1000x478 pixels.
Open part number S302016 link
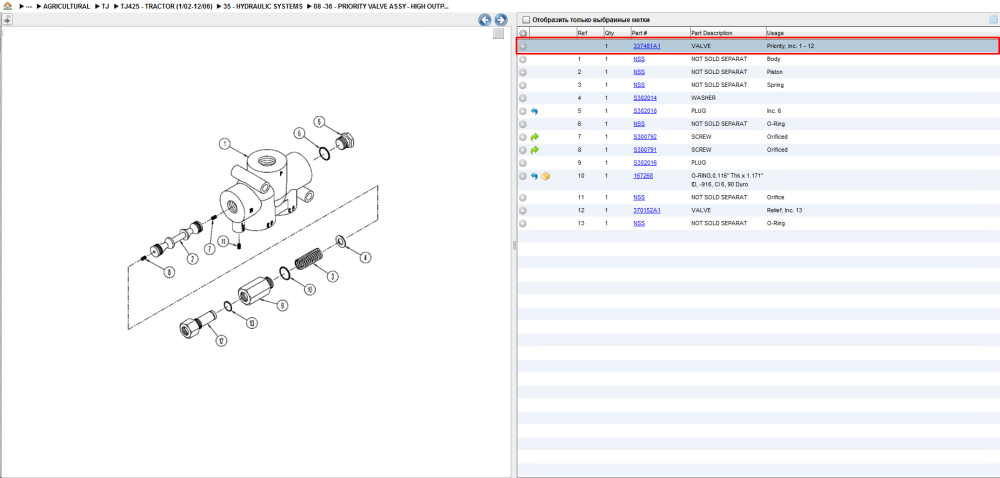(645, 163)
